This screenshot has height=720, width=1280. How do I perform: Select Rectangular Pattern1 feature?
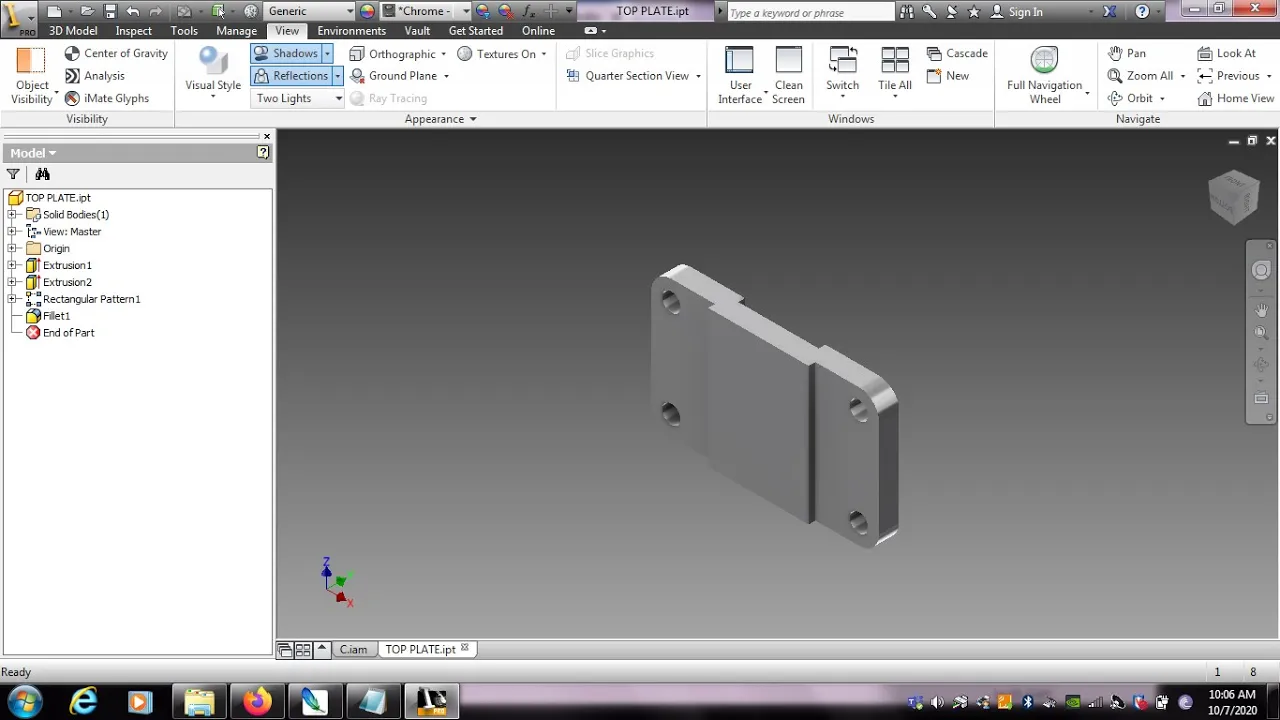pyautogui.click(x=91, y=299)
